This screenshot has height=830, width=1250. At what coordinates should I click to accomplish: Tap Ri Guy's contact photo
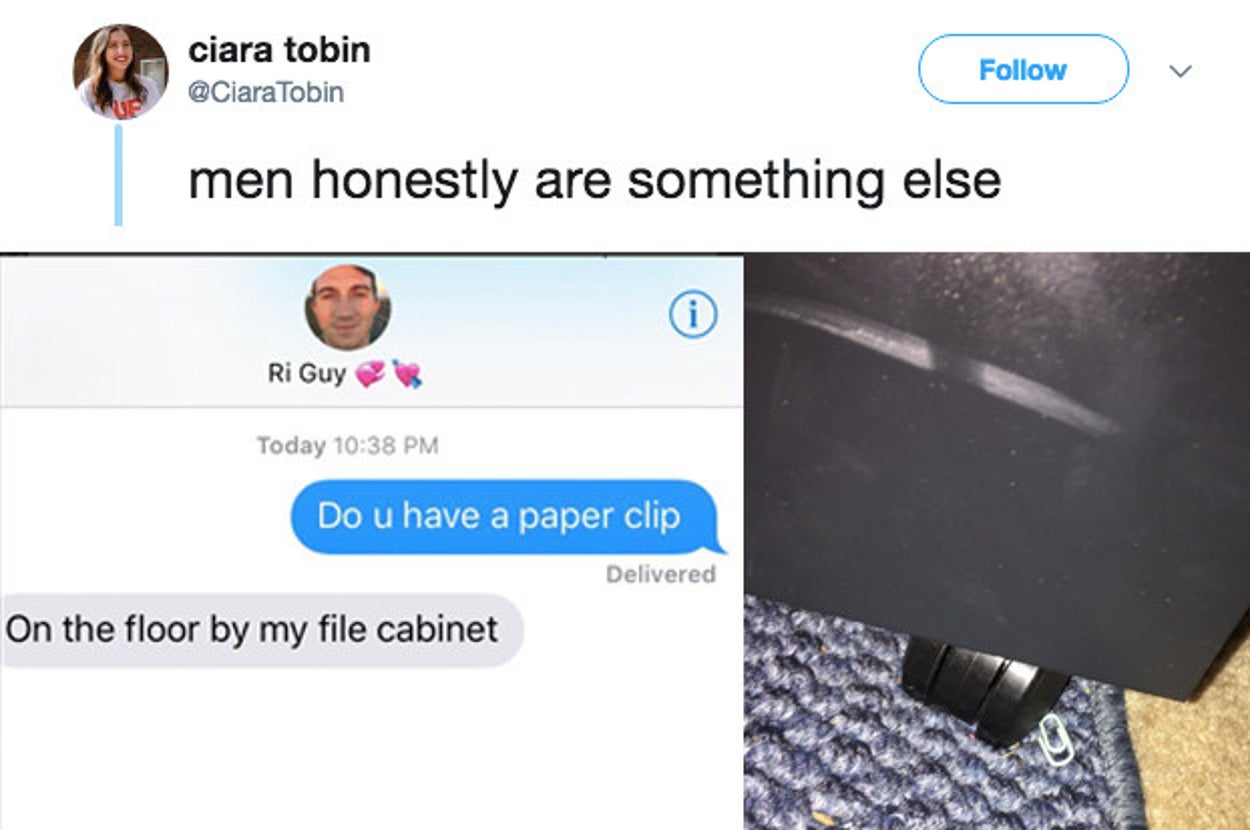(348, 307)
